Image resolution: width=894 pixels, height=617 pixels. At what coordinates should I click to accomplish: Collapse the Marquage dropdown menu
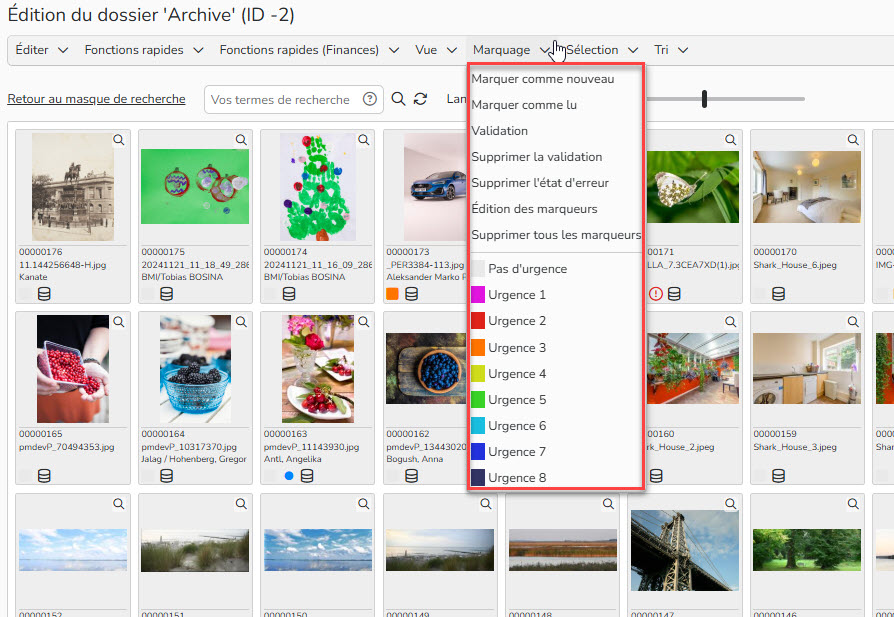[x=511, y=50]
